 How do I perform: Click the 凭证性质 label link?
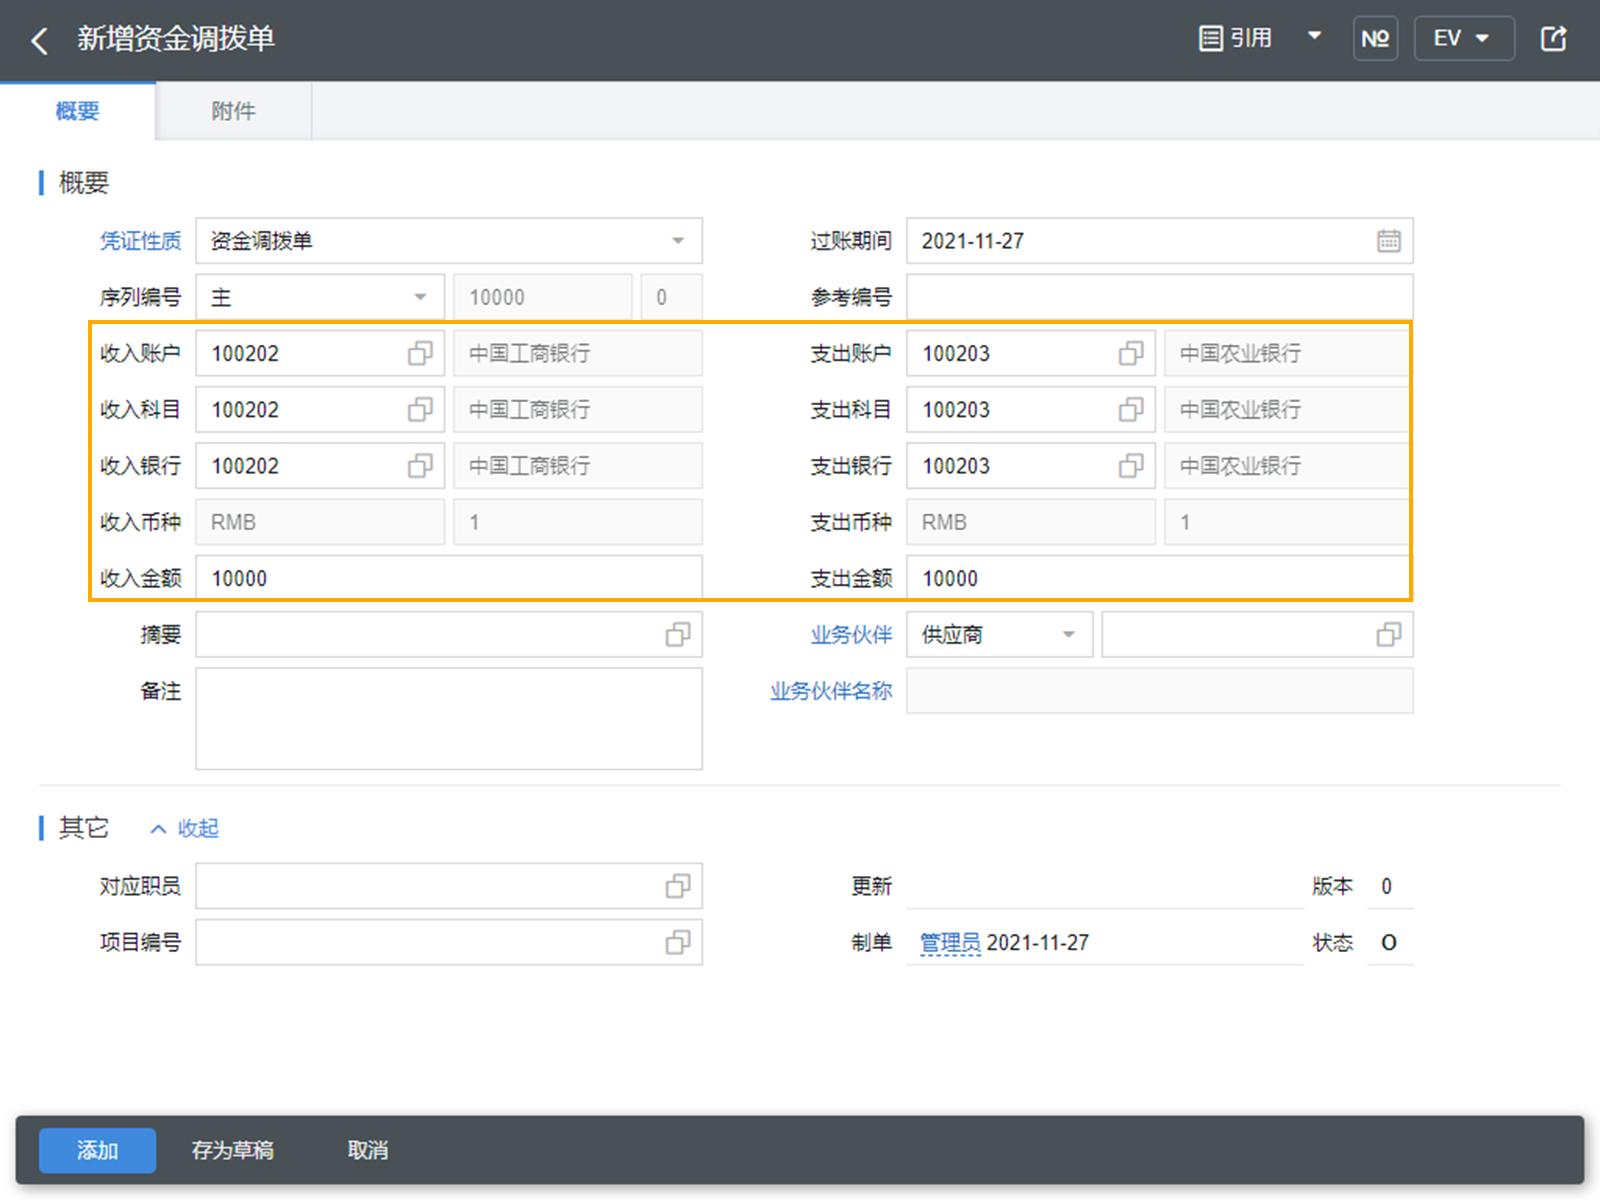[140, 241]
